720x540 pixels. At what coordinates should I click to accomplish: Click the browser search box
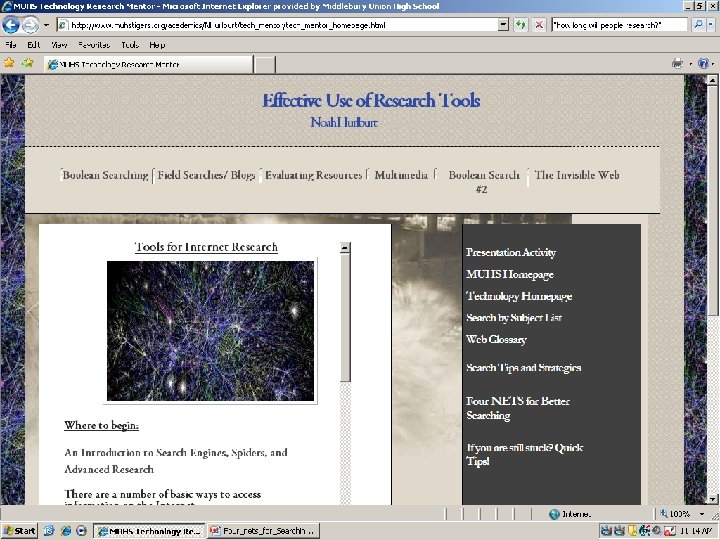619,25
